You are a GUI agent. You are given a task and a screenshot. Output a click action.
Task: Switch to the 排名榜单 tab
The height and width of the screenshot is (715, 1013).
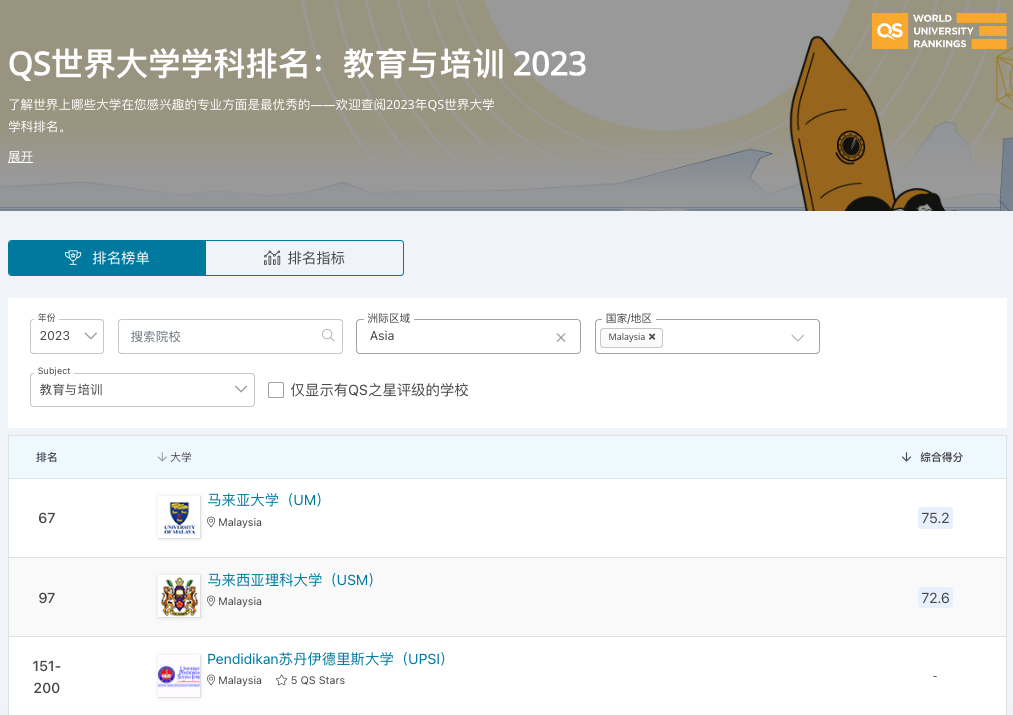(107, 258)
